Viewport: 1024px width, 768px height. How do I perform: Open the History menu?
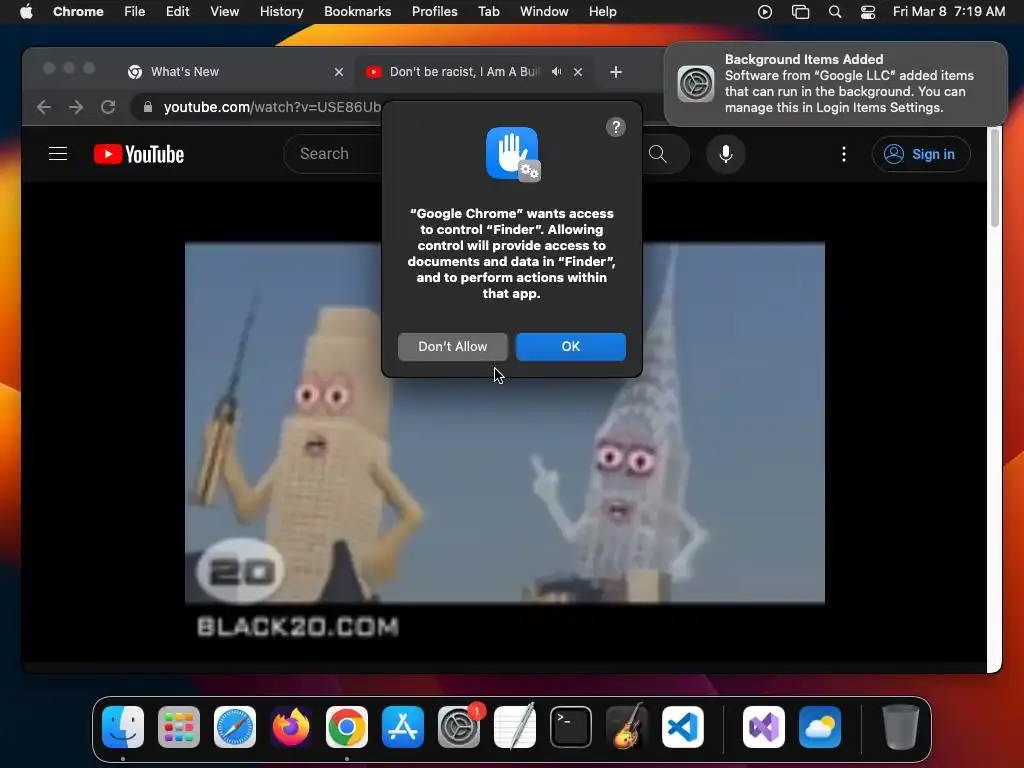[x=281, y=12]
